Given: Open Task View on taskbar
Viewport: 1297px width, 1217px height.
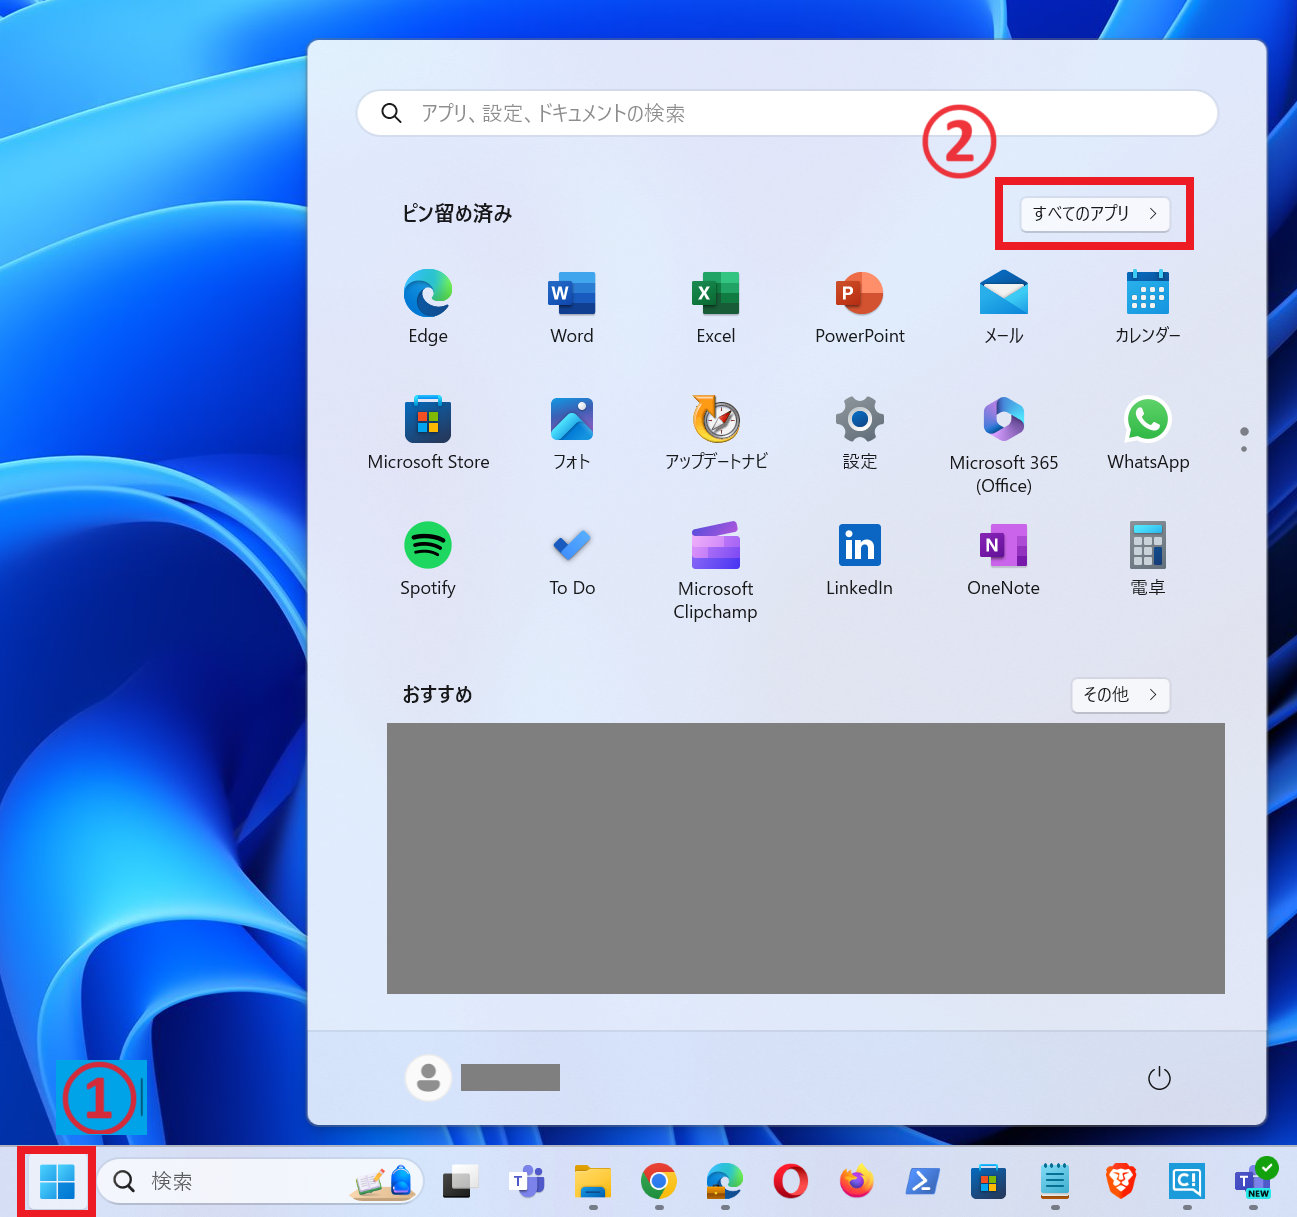Looking at the screenshot, I should point(460,1182).
